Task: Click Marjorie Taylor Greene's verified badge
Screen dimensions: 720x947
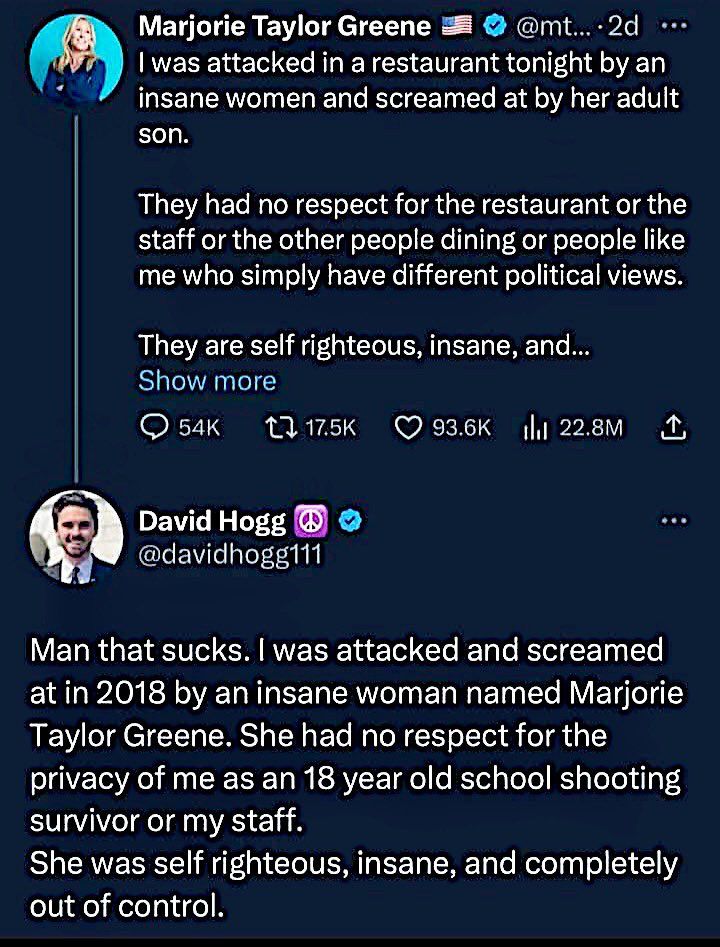Action: (495, 25)
